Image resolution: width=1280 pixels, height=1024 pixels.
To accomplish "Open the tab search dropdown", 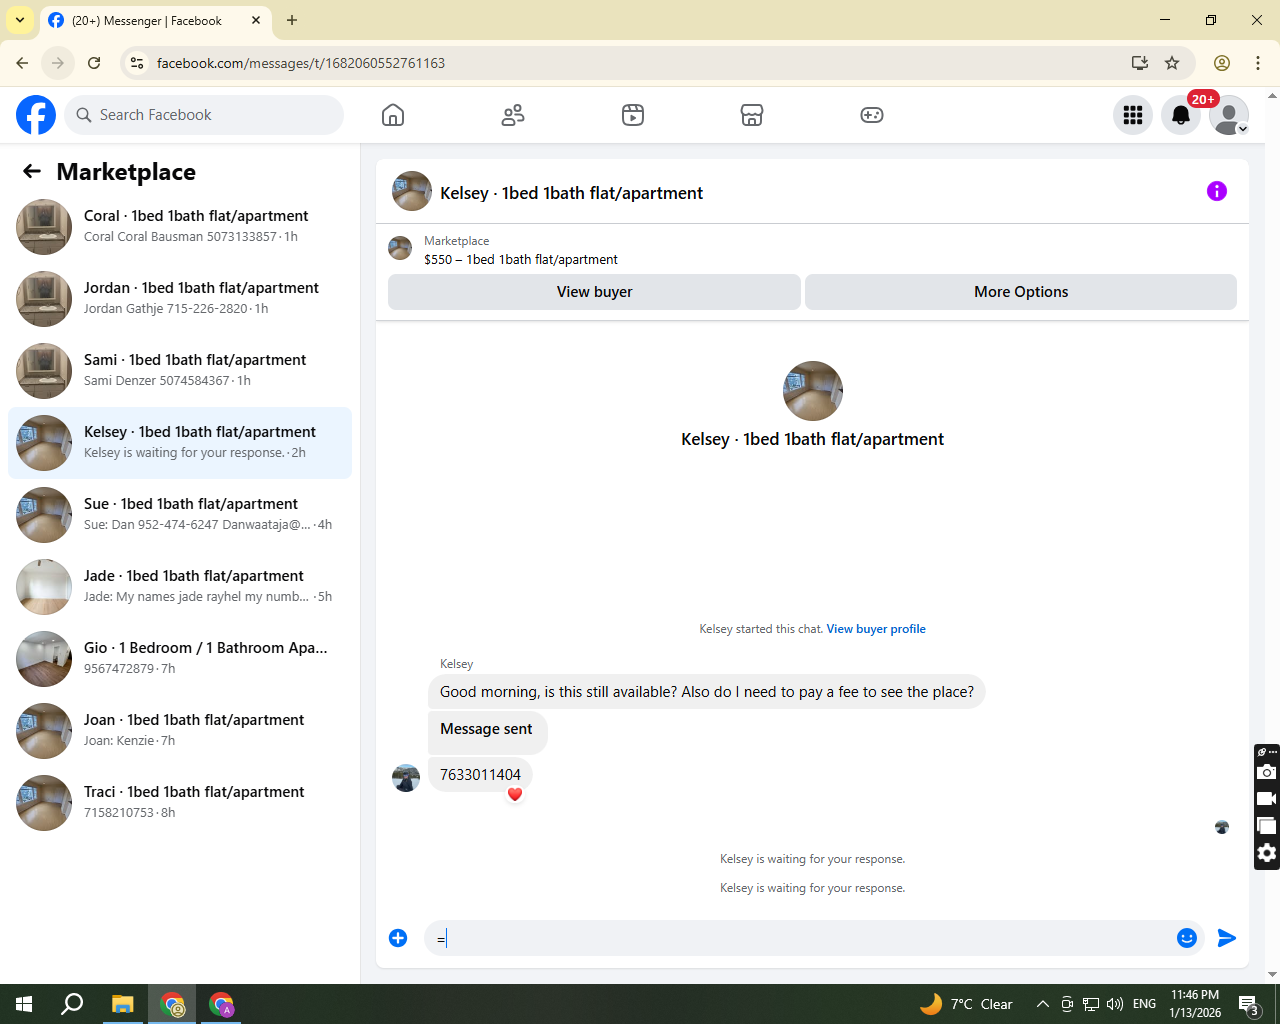I will [20, 20].
